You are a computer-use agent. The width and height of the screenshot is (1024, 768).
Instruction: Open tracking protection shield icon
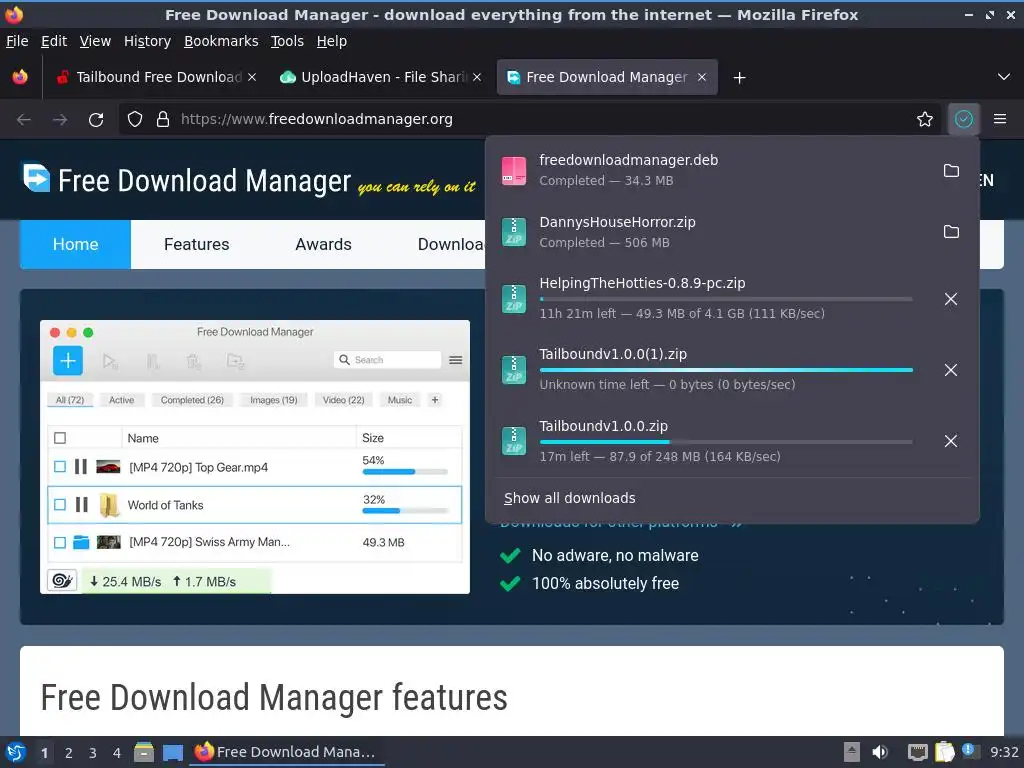tap(135, 119)
